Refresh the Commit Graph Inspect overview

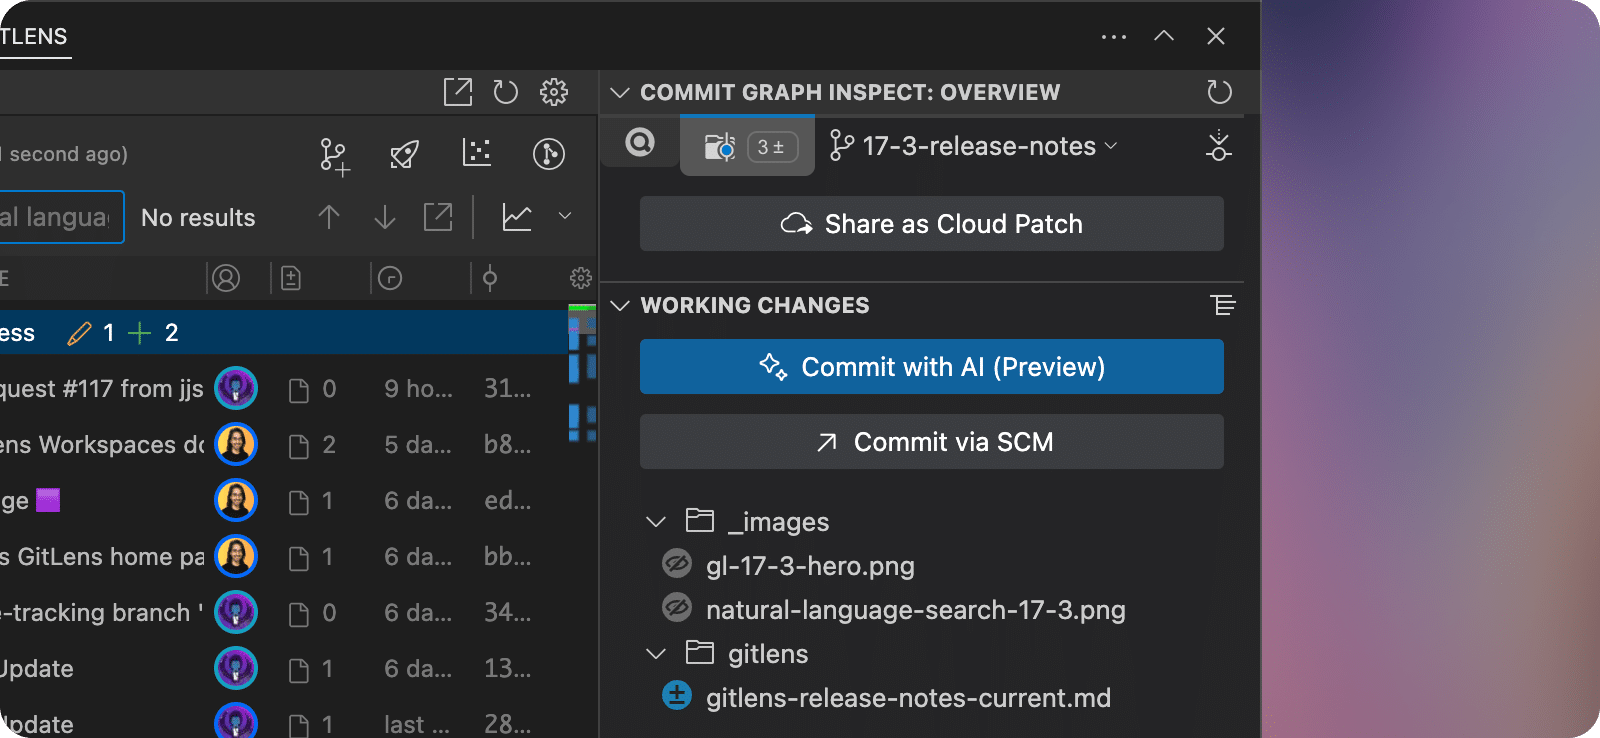point(1219,92)
